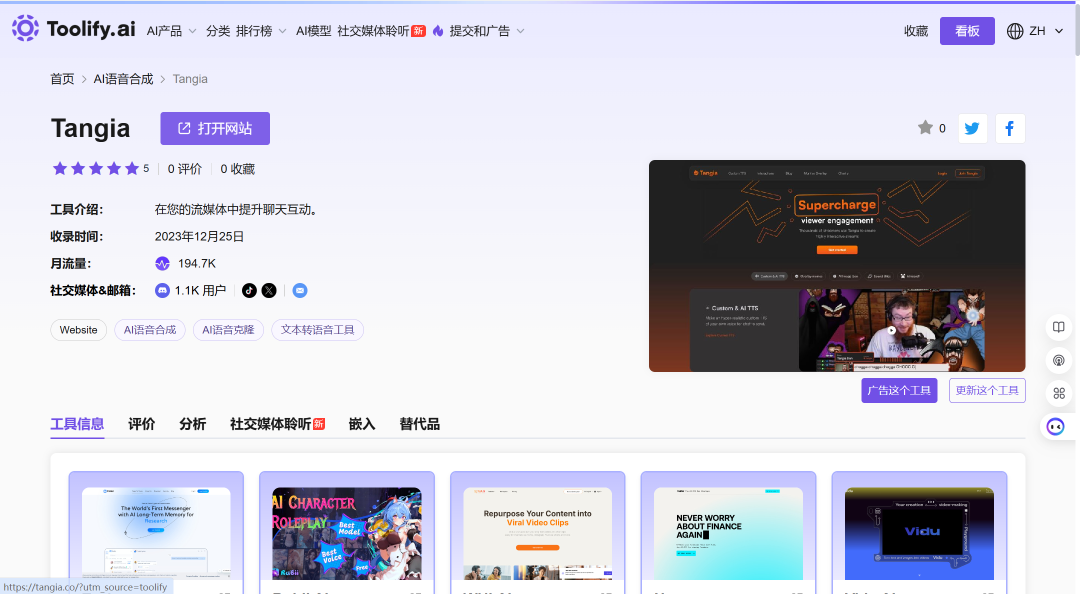
Task: Click the monthly traffic pulse icon
Action: coord(163,263)
